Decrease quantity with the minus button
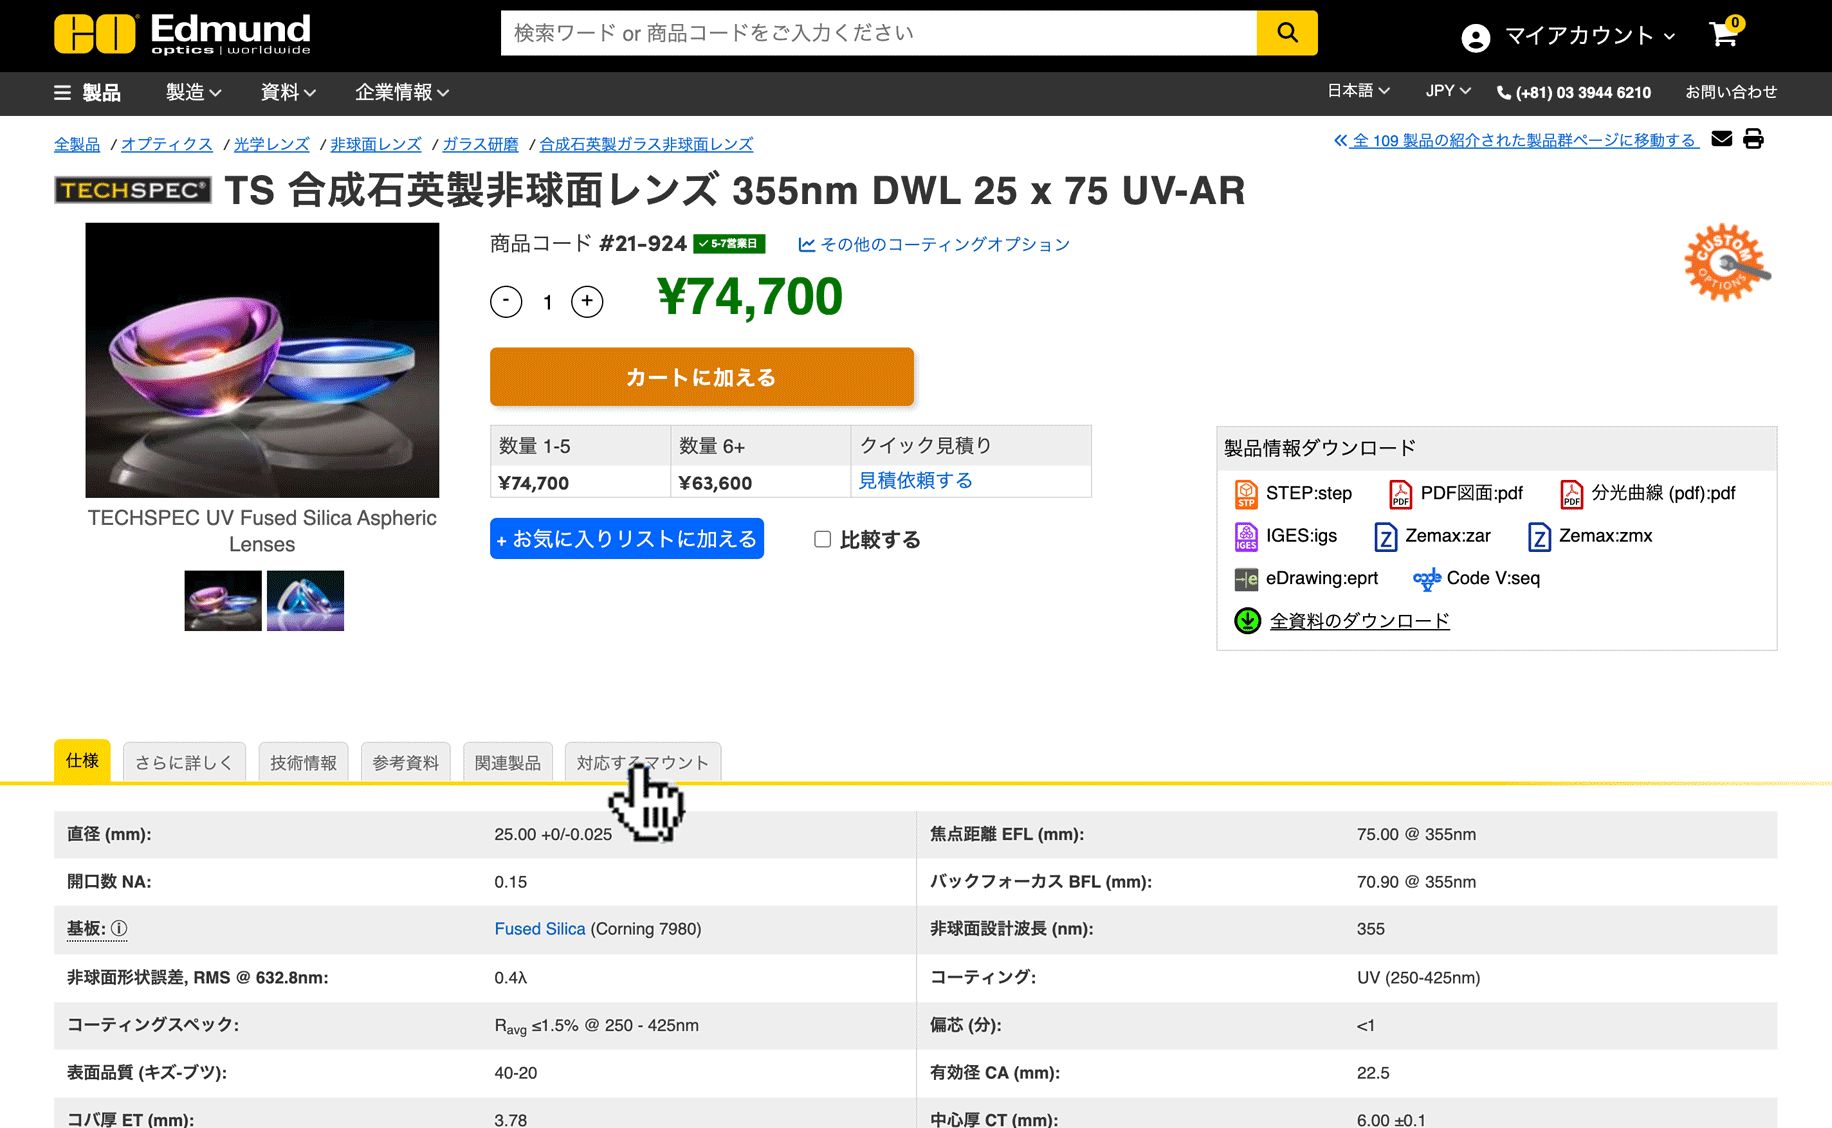Screen dimensions: 1832x1128 506,301
